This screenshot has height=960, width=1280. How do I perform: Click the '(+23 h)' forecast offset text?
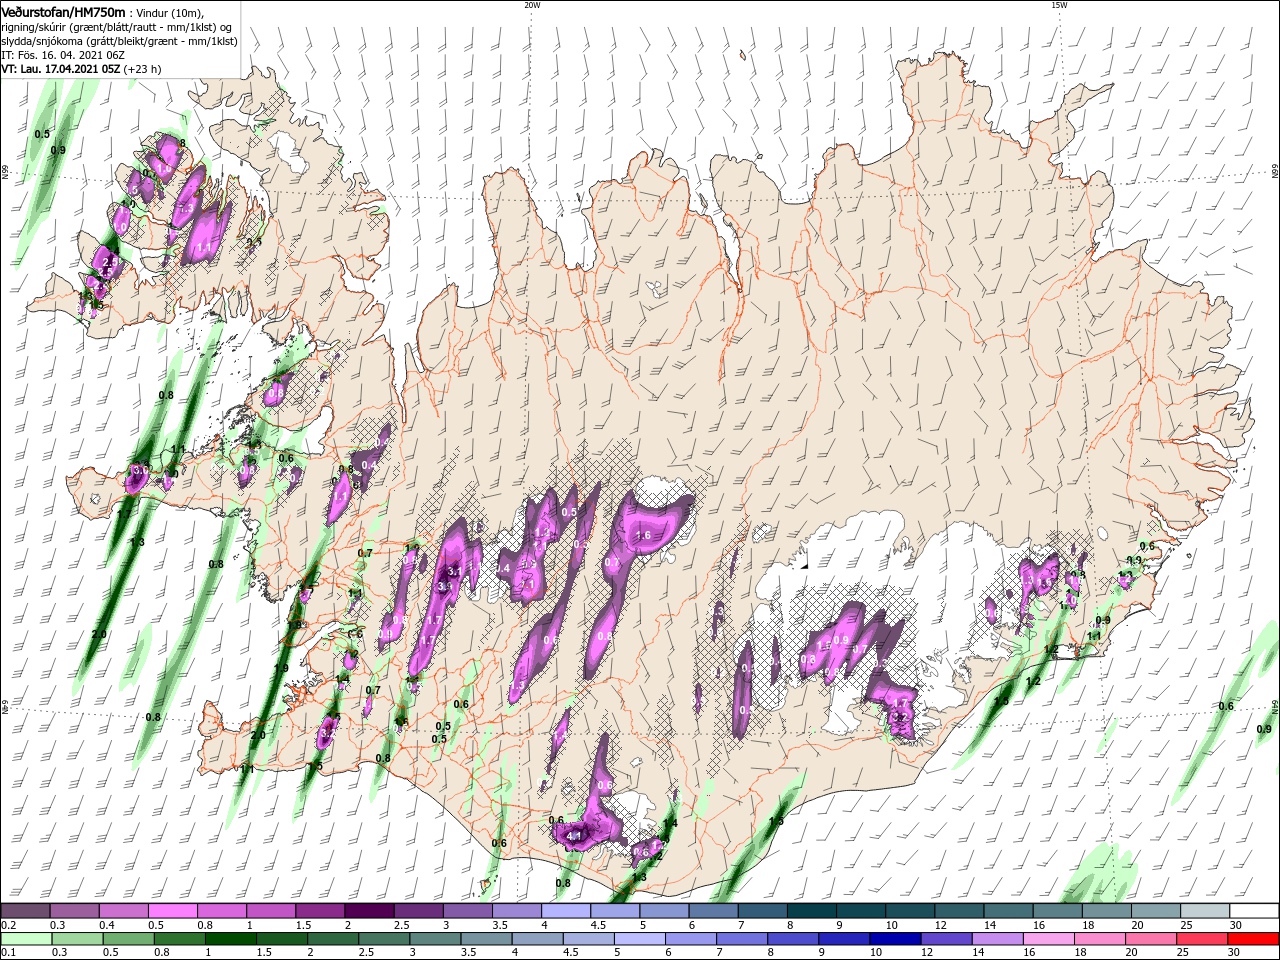(143, 70)
